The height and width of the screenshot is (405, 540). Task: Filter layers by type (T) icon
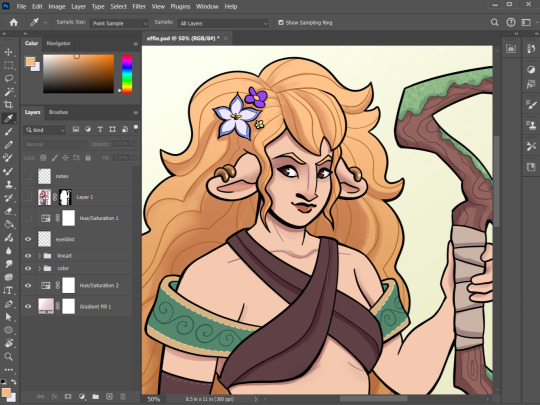100,129
